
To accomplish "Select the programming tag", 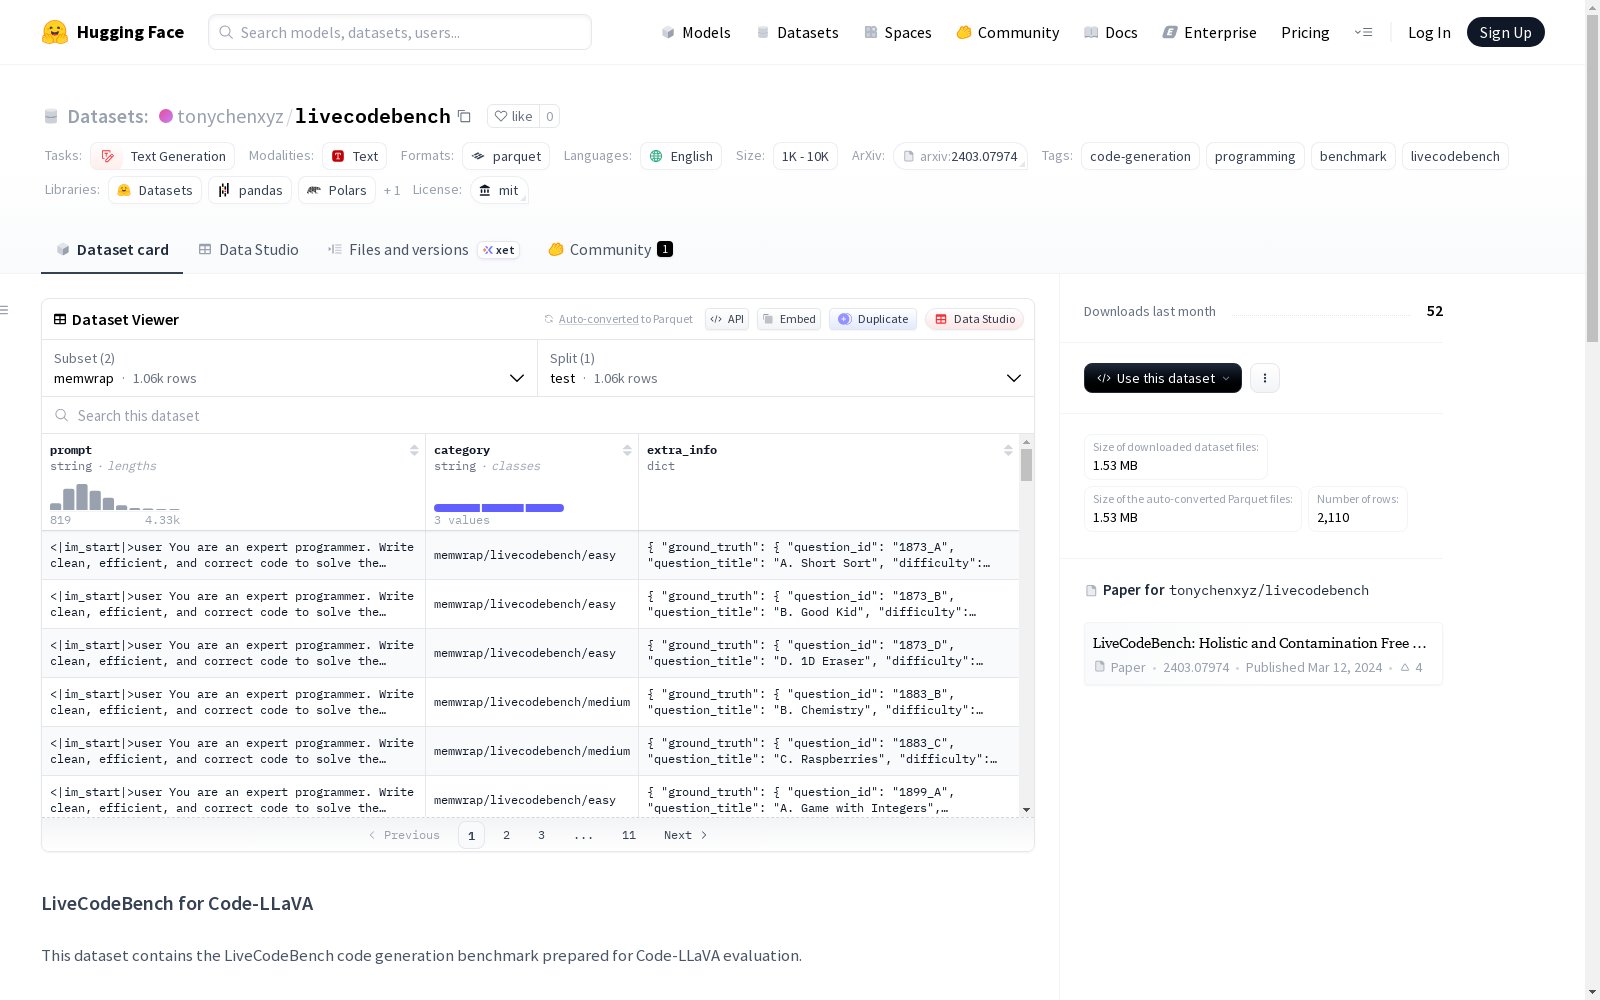I will pos(1255,156).
